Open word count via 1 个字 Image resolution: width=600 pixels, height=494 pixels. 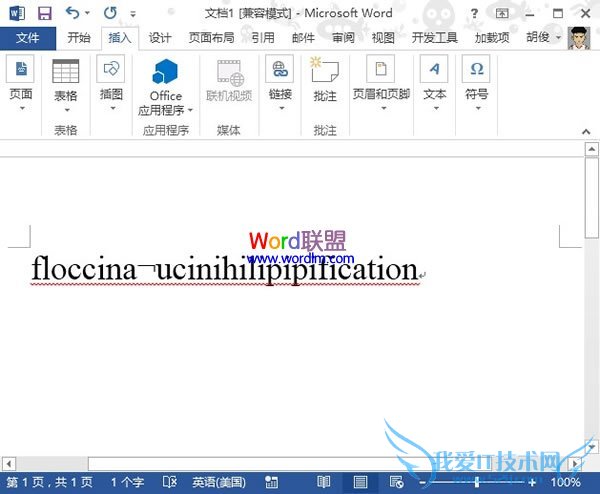click(127, 482)
